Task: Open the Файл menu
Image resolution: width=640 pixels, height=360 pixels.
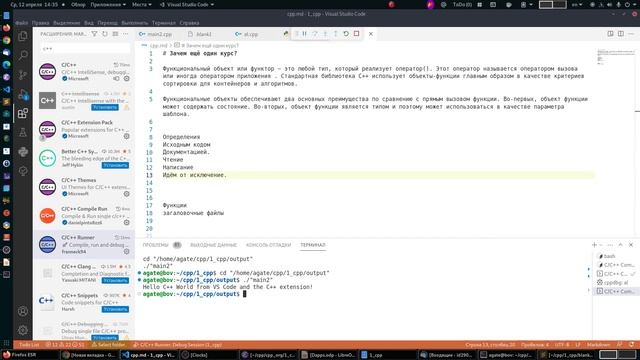Action: coord(22,23)
